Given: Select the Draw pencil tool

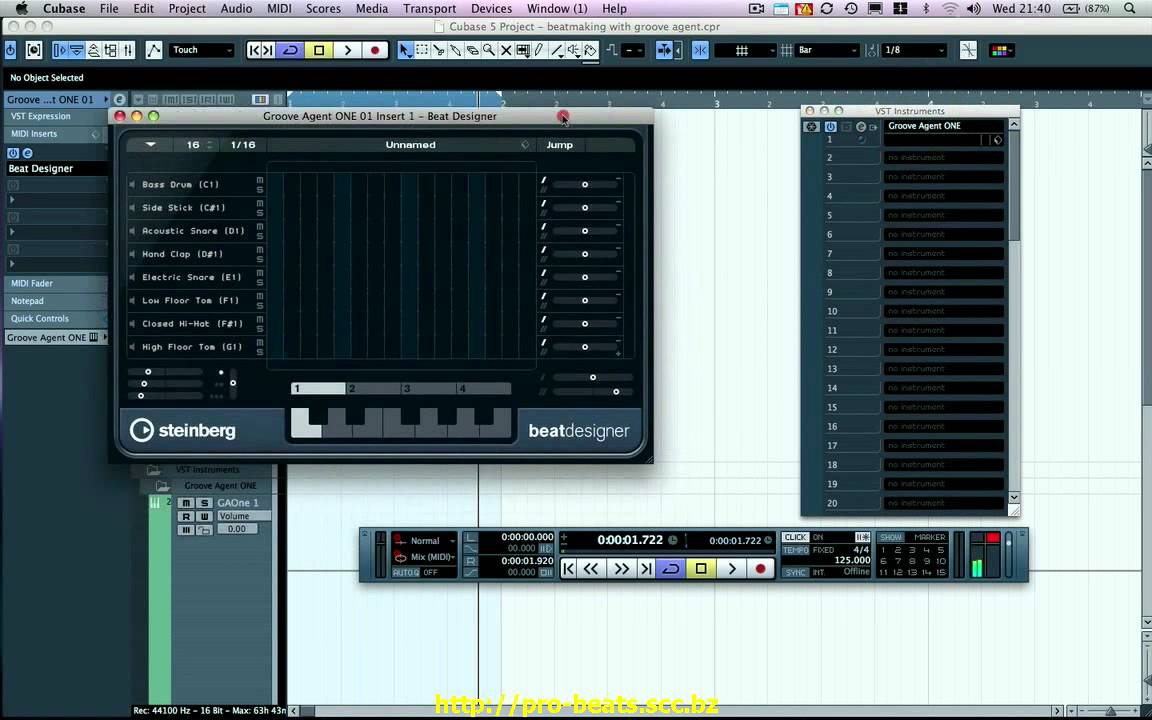Looking at the screenshot, I should pos(540,50).
